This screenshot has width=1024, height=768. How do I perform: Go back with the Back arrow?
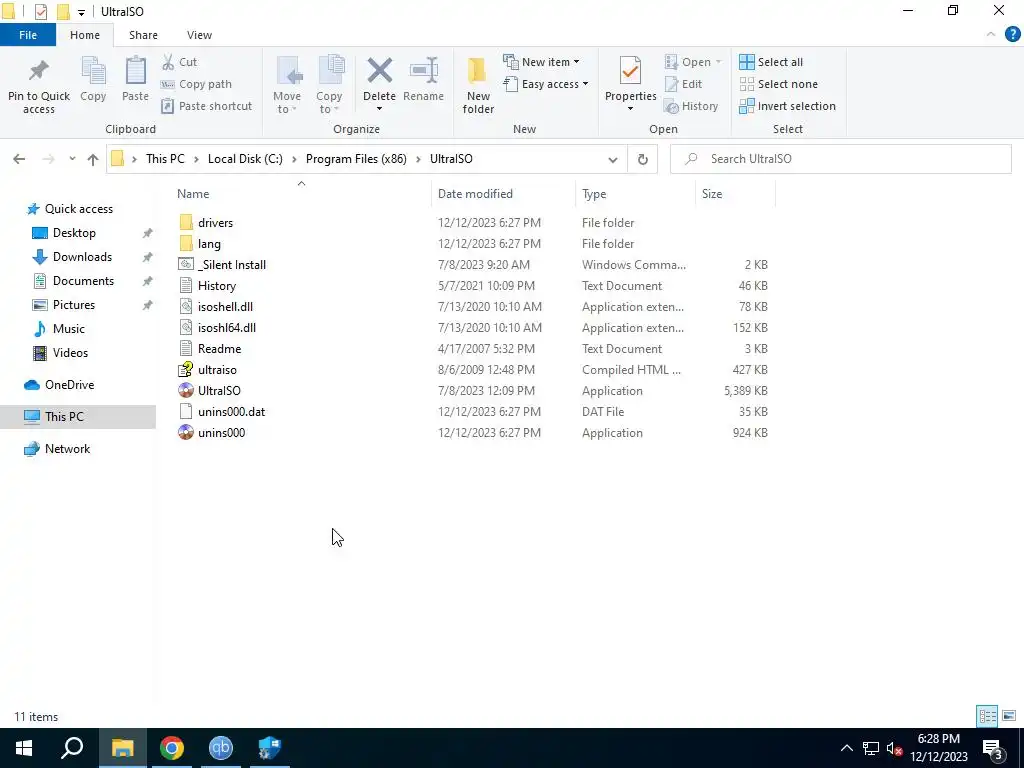19,159
